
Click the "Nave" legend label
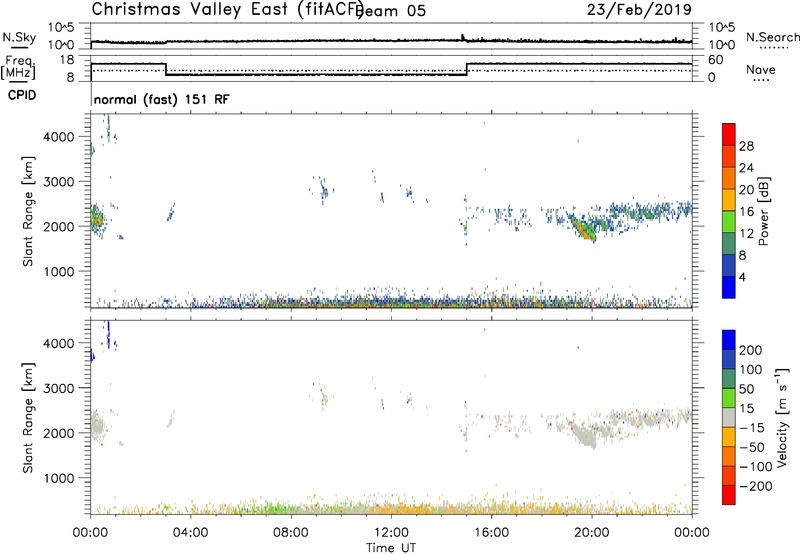[760, 69]
